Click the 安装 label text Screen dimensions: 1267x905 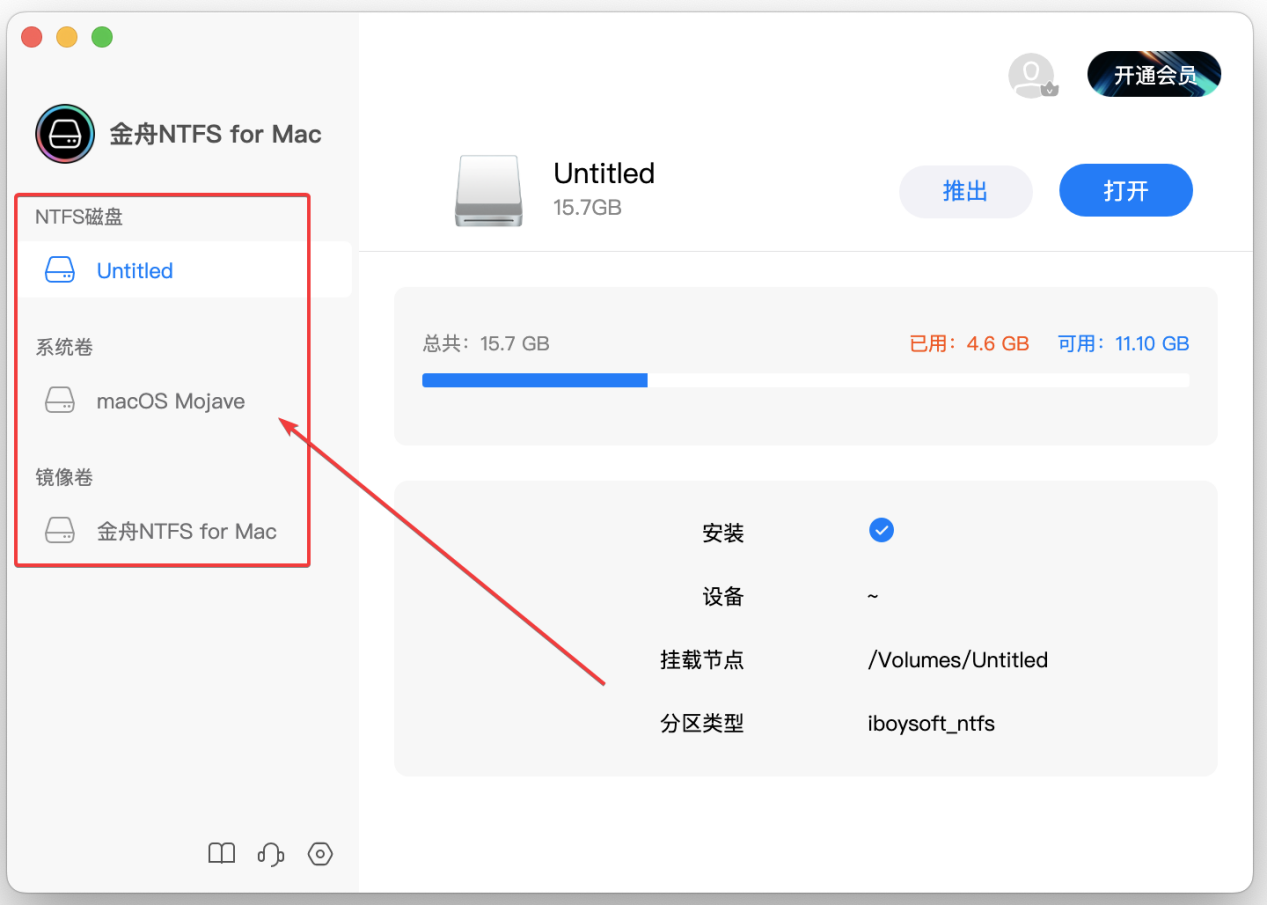pos(723,533)
